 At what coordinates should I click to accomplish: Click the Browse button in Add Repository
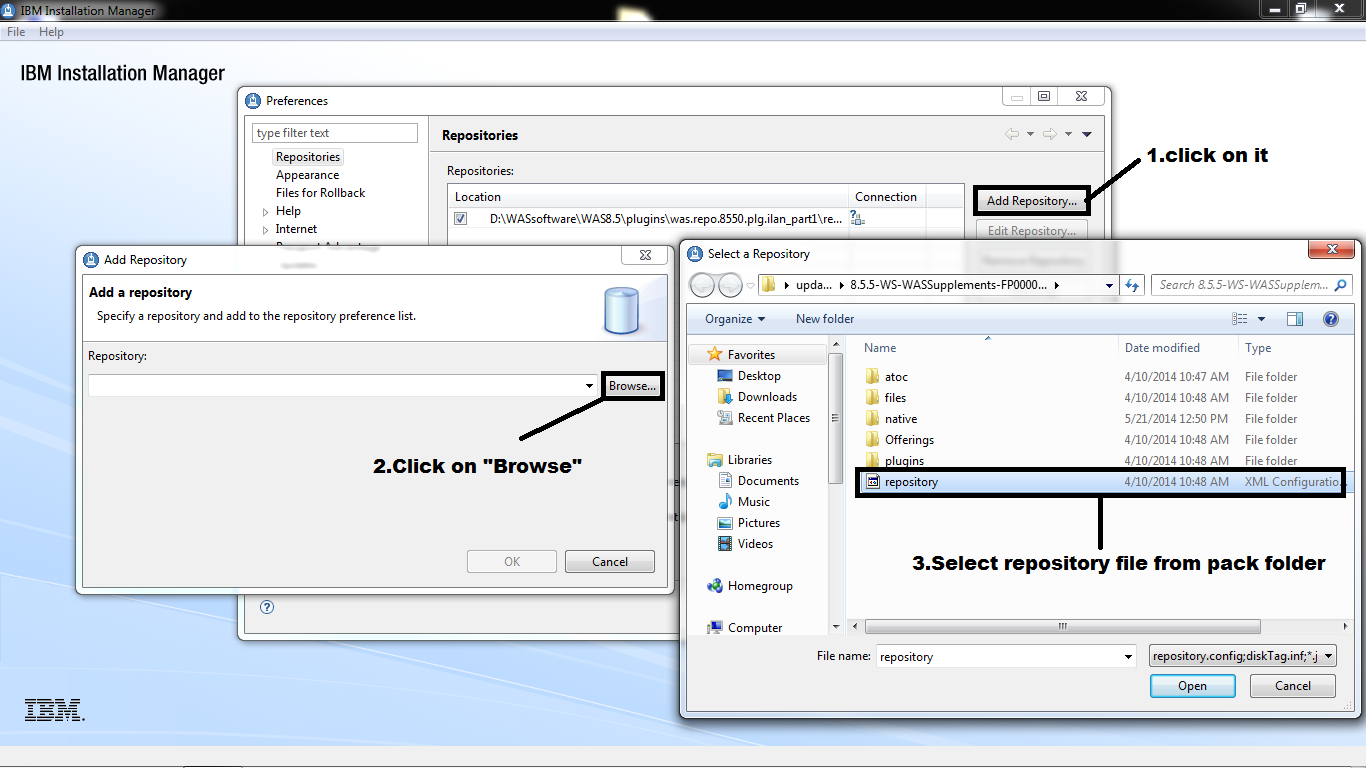point(631,385)
